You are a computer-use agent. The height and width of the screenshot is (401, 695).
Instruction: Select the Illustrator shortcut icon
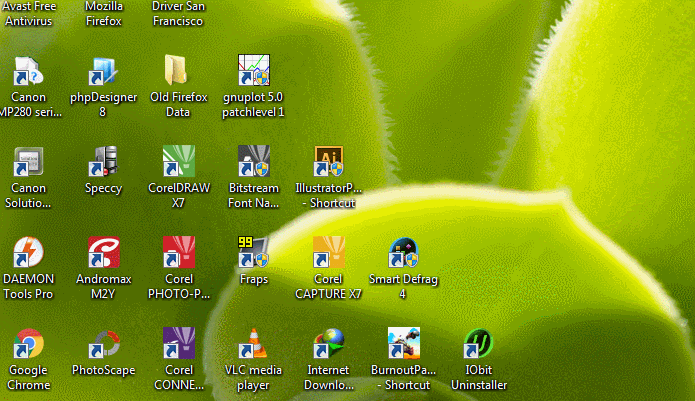328,161
